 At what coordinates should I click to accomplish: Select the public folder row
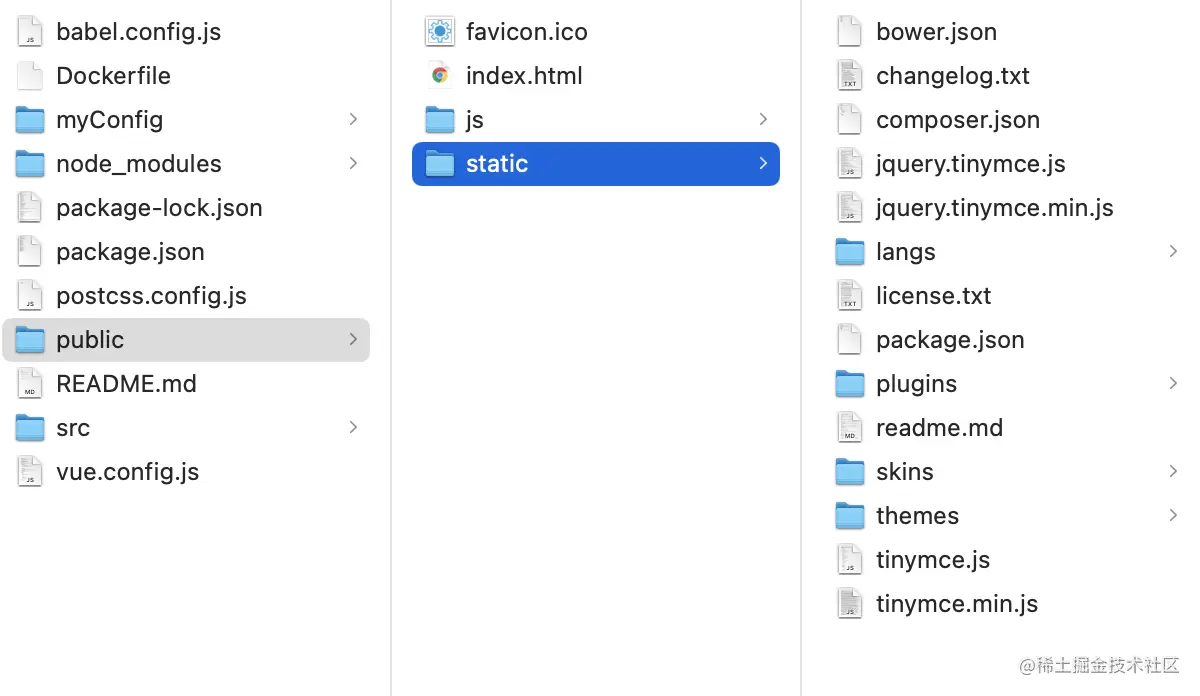(x=186, y=340)
